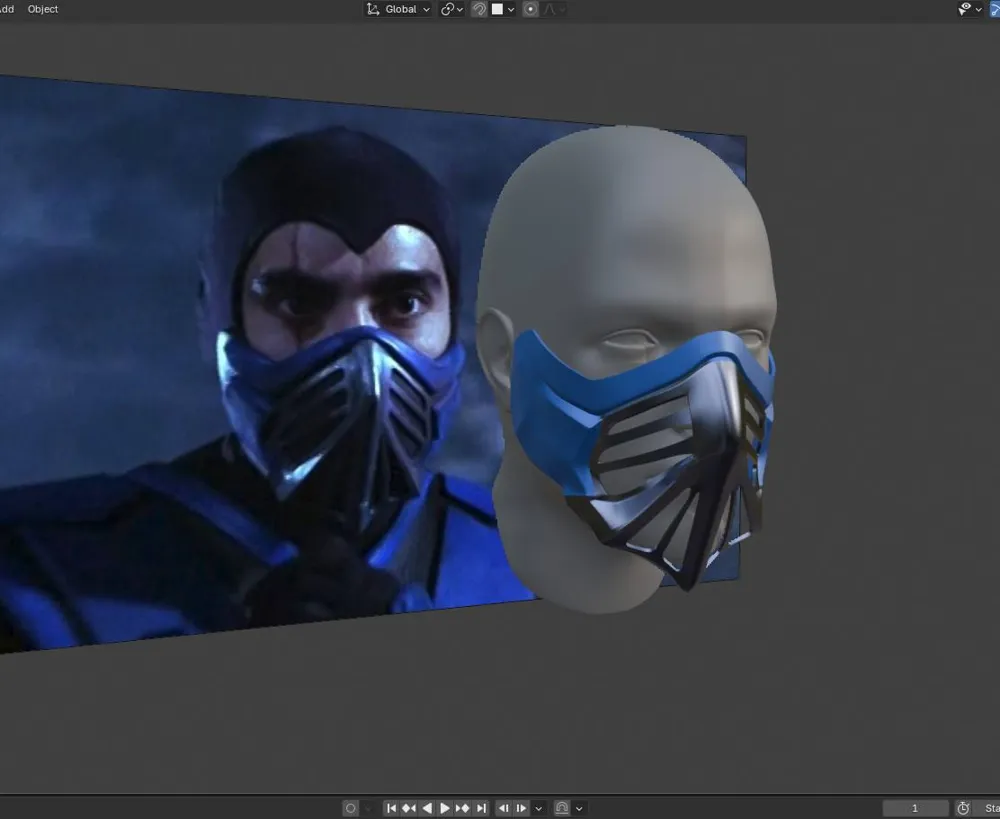Open the selectability and visibility popover
1000x819 pixels.
coord(970,9)
